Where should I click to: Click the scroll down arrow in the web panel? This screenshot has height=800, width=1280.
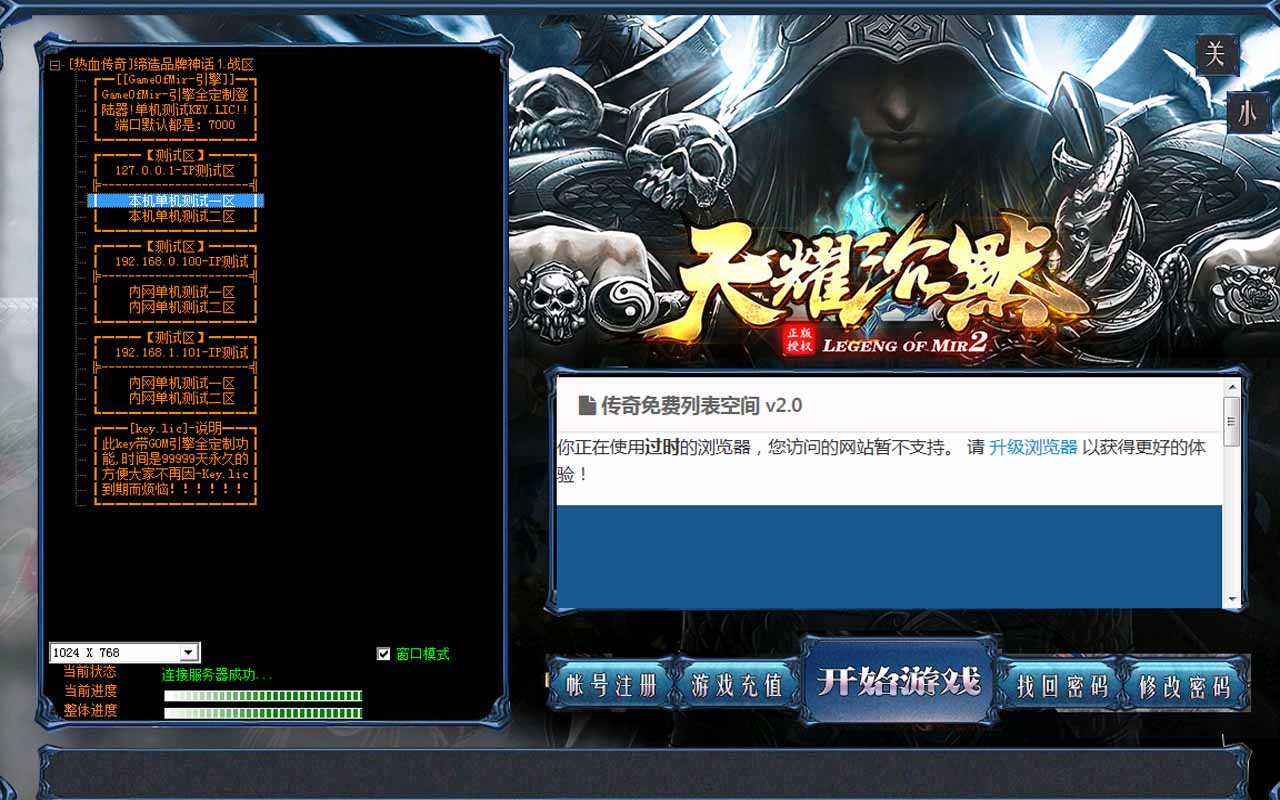pos(1232,600)
